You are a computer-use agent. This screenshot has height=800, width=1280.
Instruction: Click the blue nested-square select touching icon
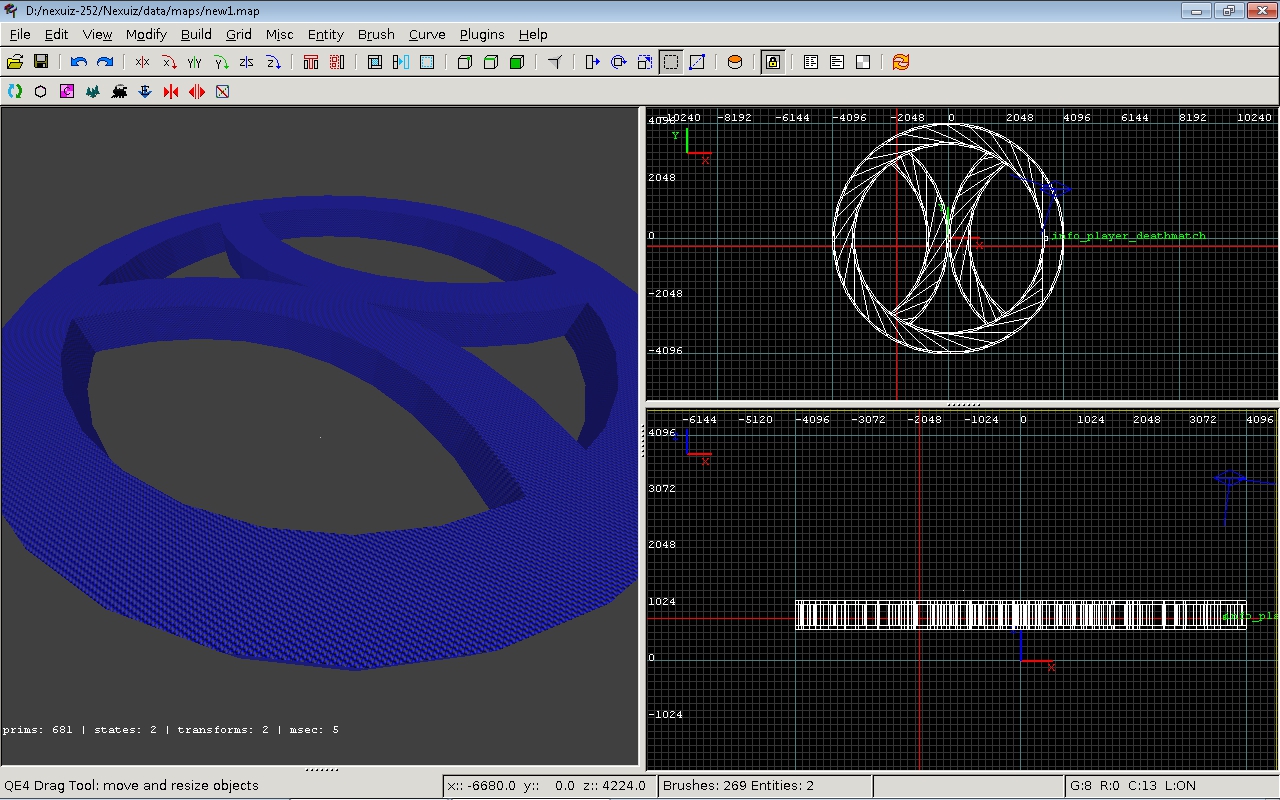tap(375, 62)
